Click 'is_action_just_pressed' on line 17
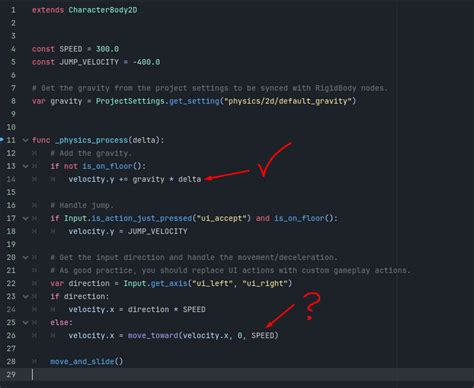Viewport: 474px width, 388px height. coord(142,218)
